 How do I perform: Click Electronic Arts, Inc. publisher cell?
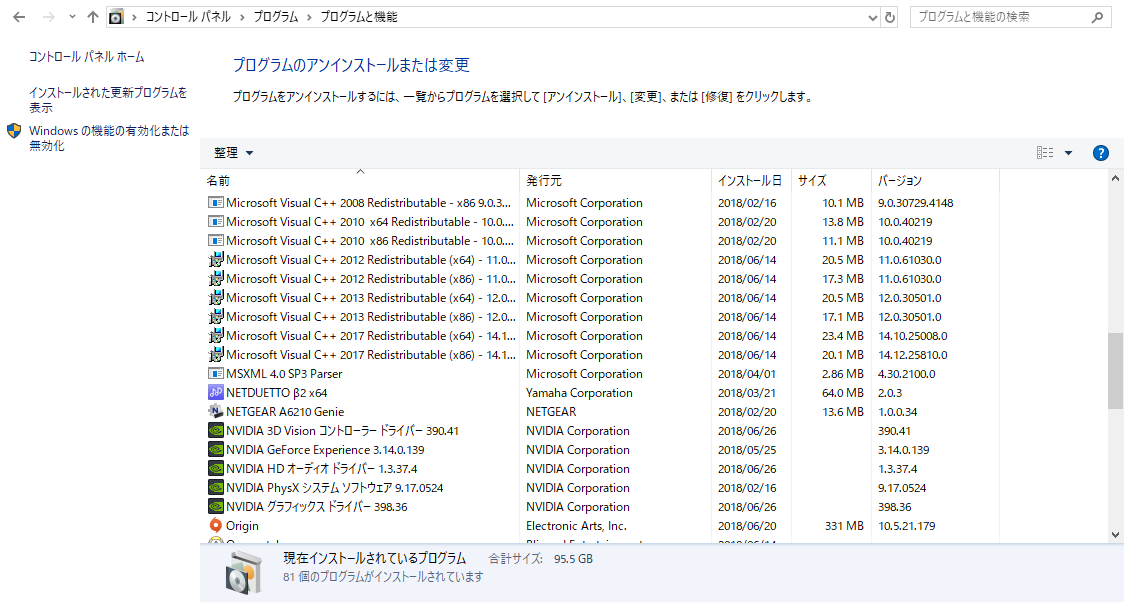[x=576, y=526]
